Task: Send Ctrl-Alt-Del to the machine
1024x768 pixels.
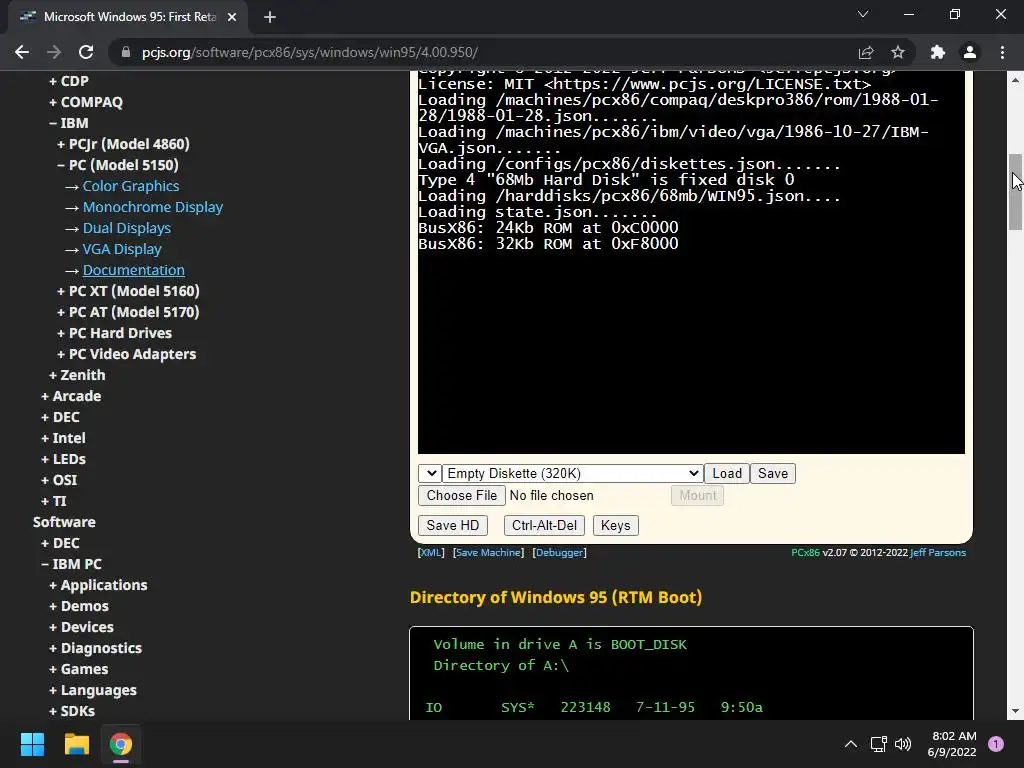Action: pos(544,526)
